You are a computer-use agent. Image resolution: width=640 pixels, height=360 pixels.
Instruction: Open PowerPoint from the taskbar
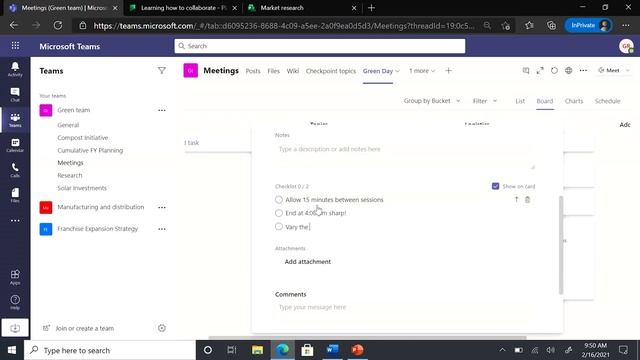coord(357,350)
